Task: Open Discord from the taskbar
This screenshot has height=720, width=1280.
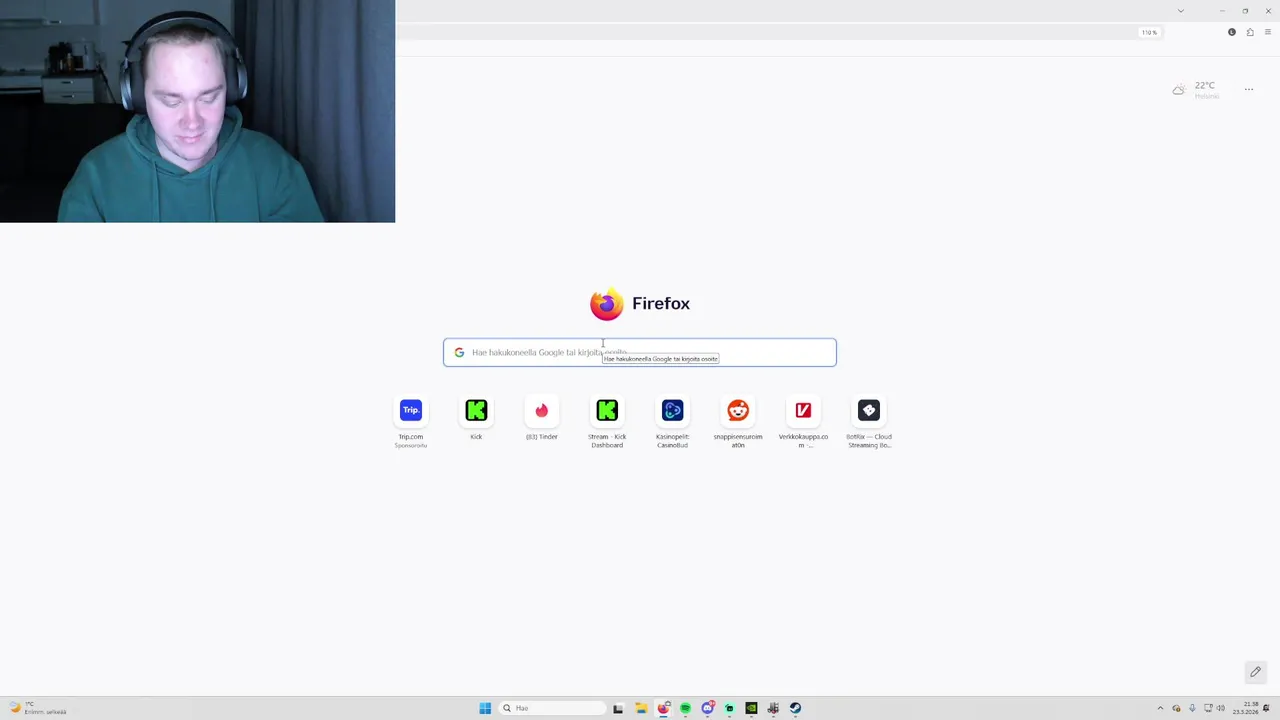Action: pyautogui.click(x=708, y=708)
